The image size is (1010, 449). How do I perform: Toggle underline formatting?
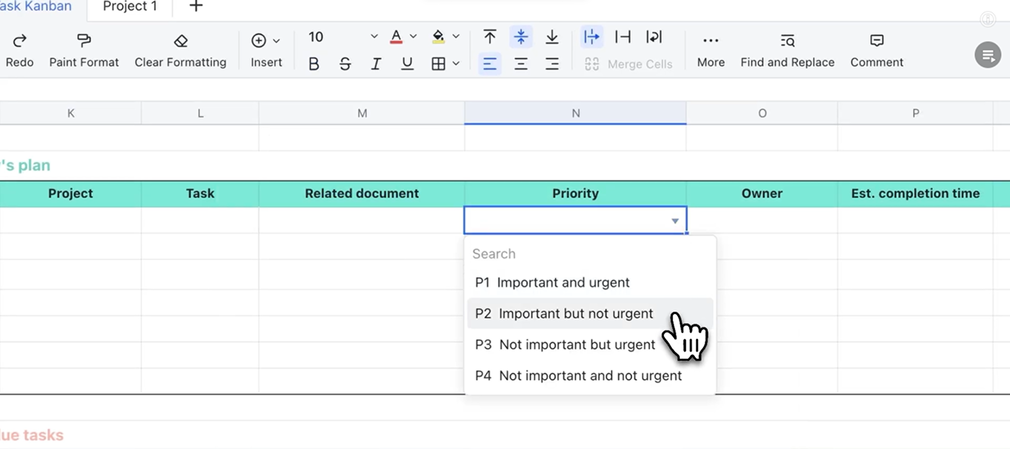[407, 64]
